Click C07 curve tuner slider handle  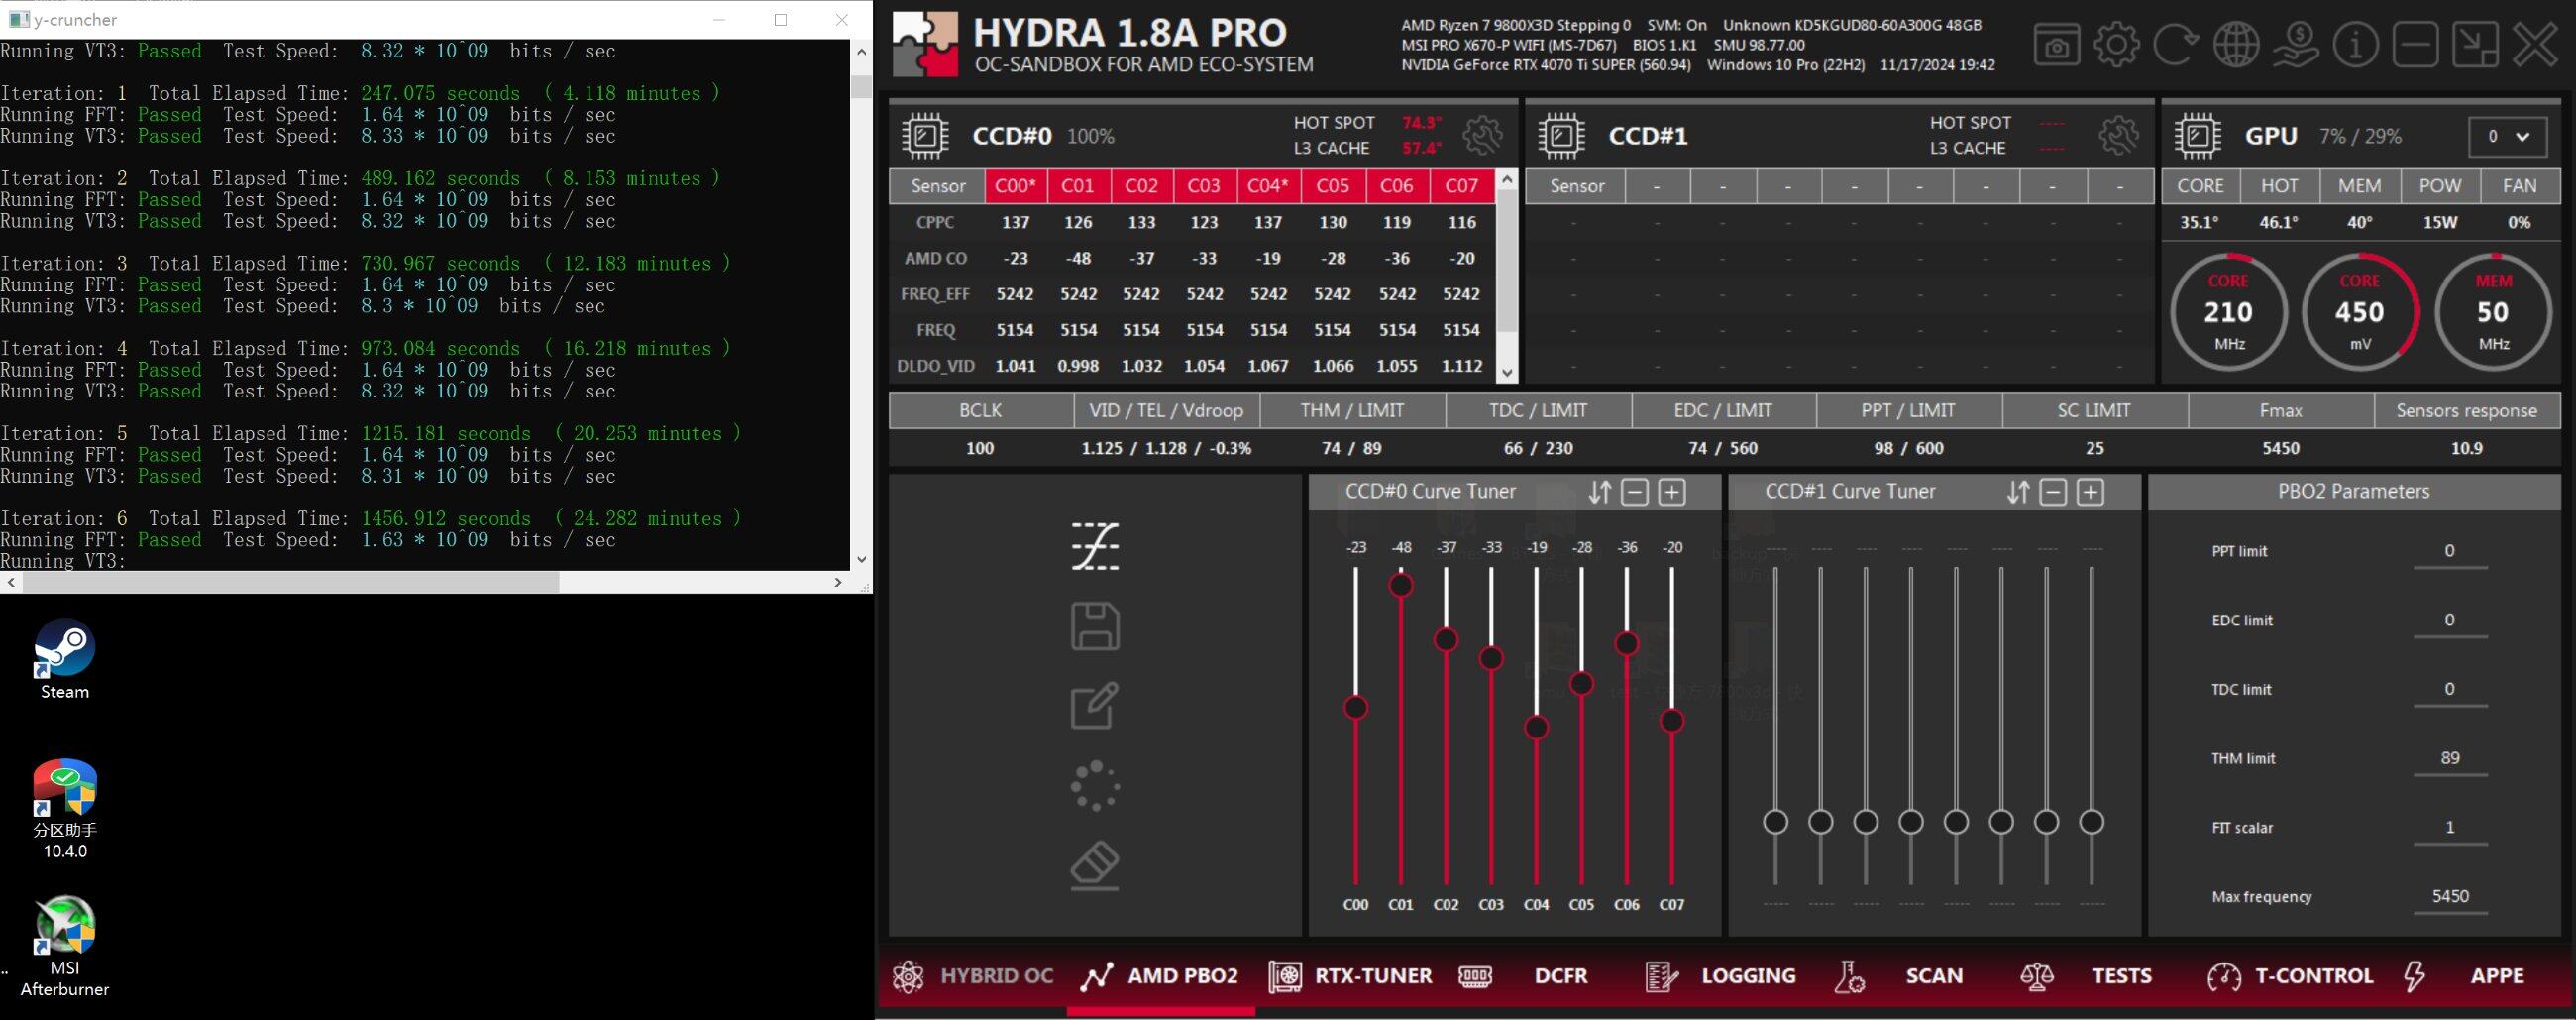click(x=1672, y=721)
